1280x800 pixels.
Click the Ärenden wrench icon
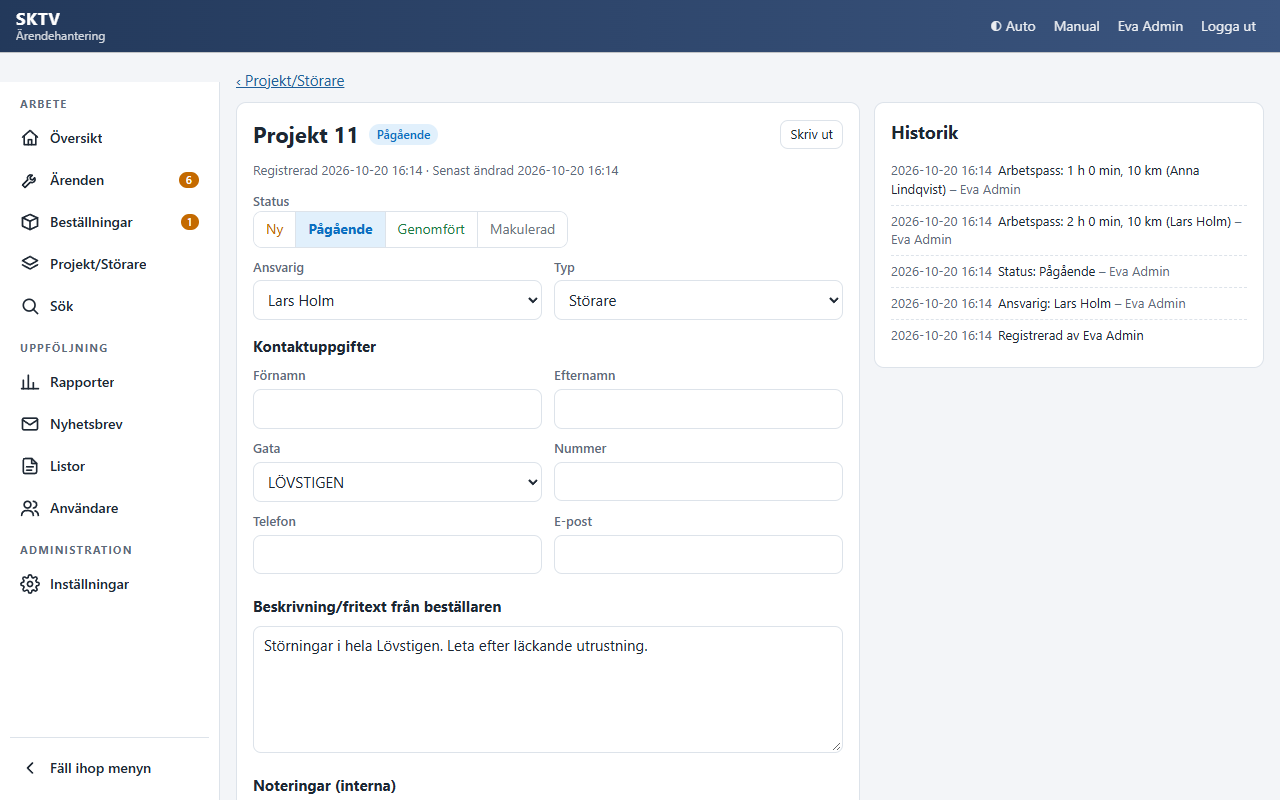30,180
